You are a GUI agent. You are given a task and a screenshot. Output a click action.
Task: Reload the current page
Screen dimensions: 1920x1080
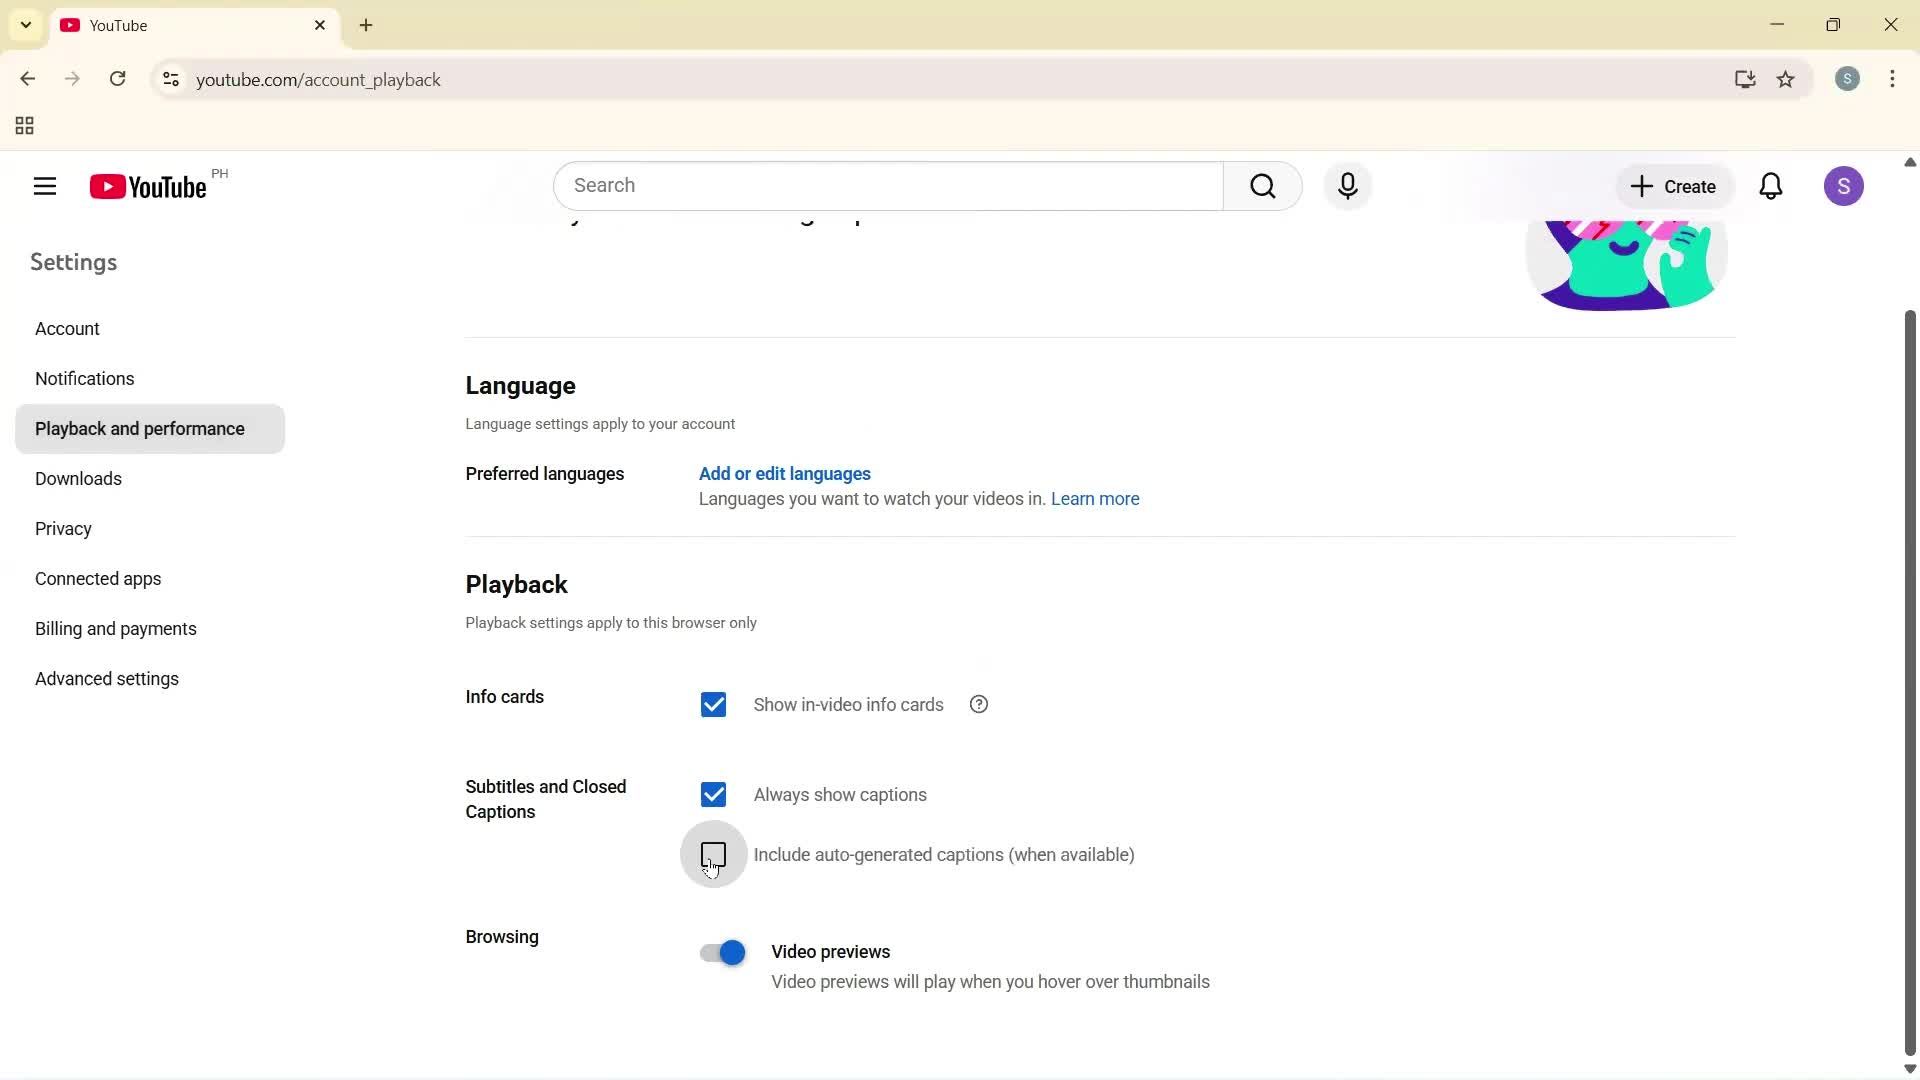(117, 79)
